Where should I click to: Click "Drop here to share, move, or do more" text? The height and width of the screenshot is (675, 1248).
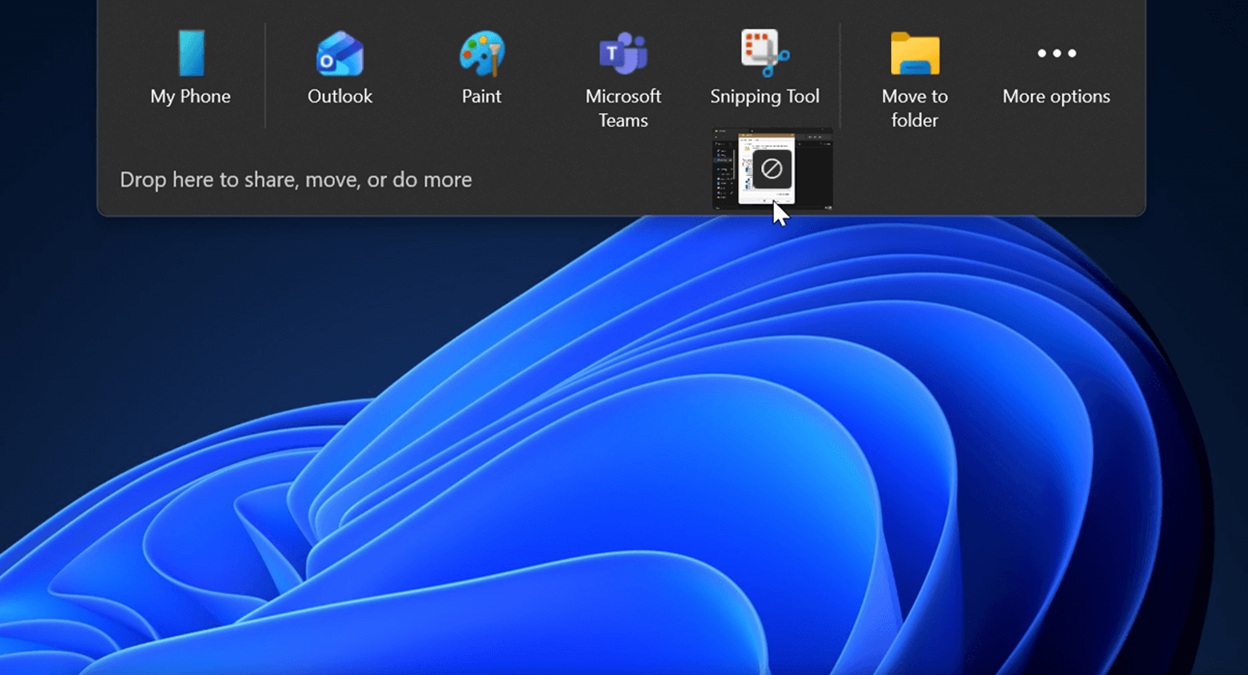(296, 180)
